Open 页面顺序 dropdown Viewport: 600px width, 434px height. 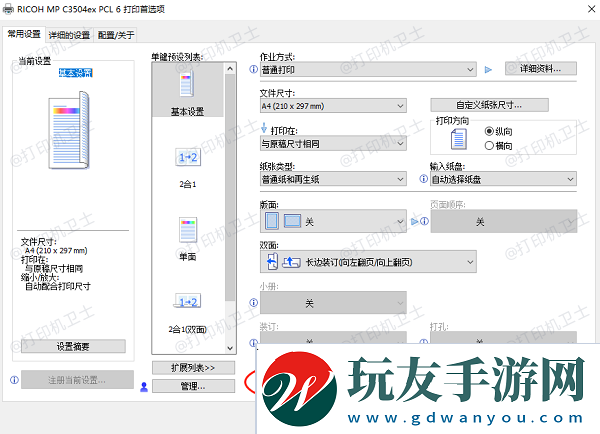click(504, 222)
